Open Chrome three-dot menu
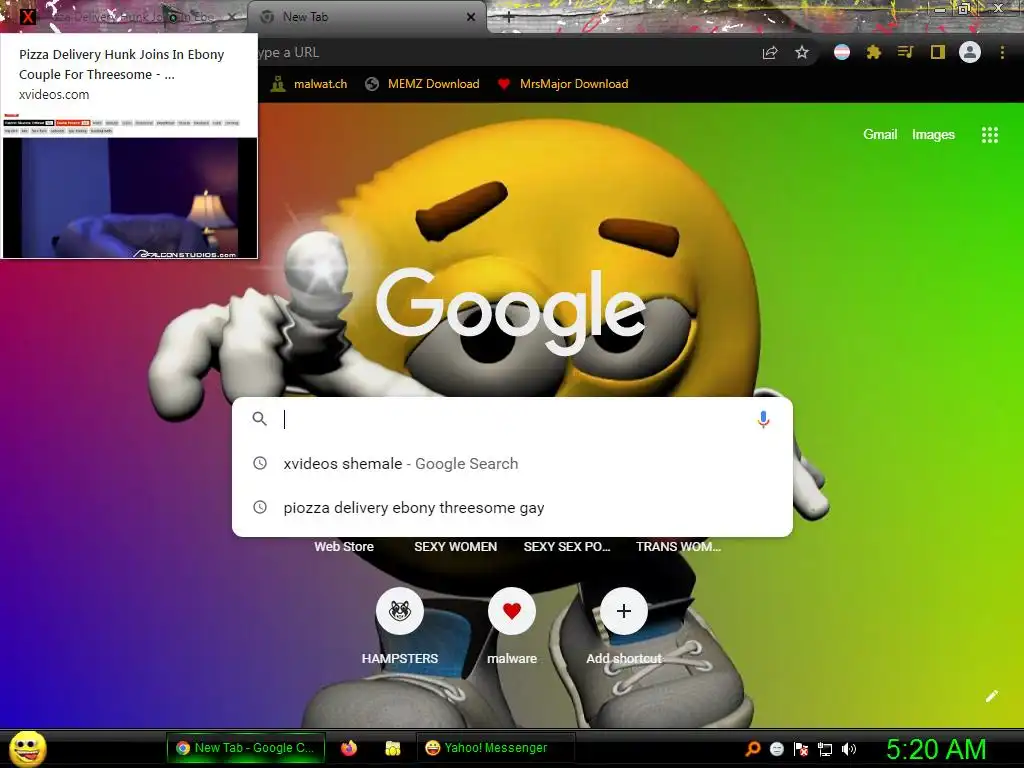Viewport: 1024px width, 768px height. (1002, 52)
